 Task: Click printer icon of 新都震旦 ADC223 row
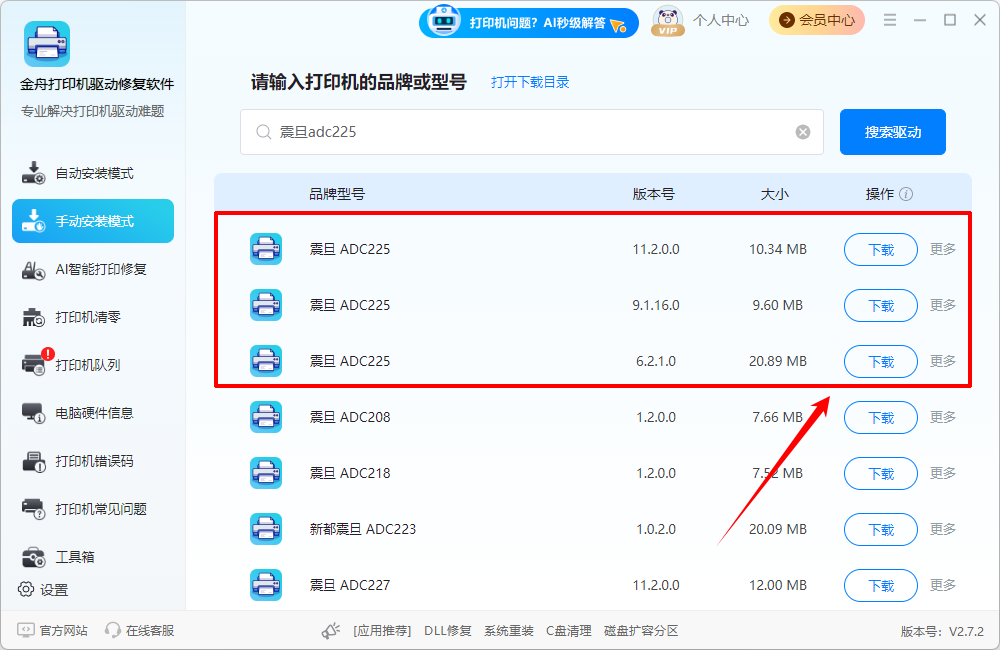point(266,529)
